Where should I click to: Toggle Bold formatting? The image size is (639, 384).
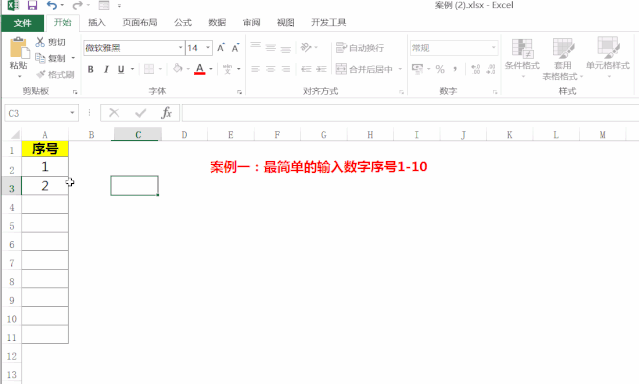tap(90, 69)
